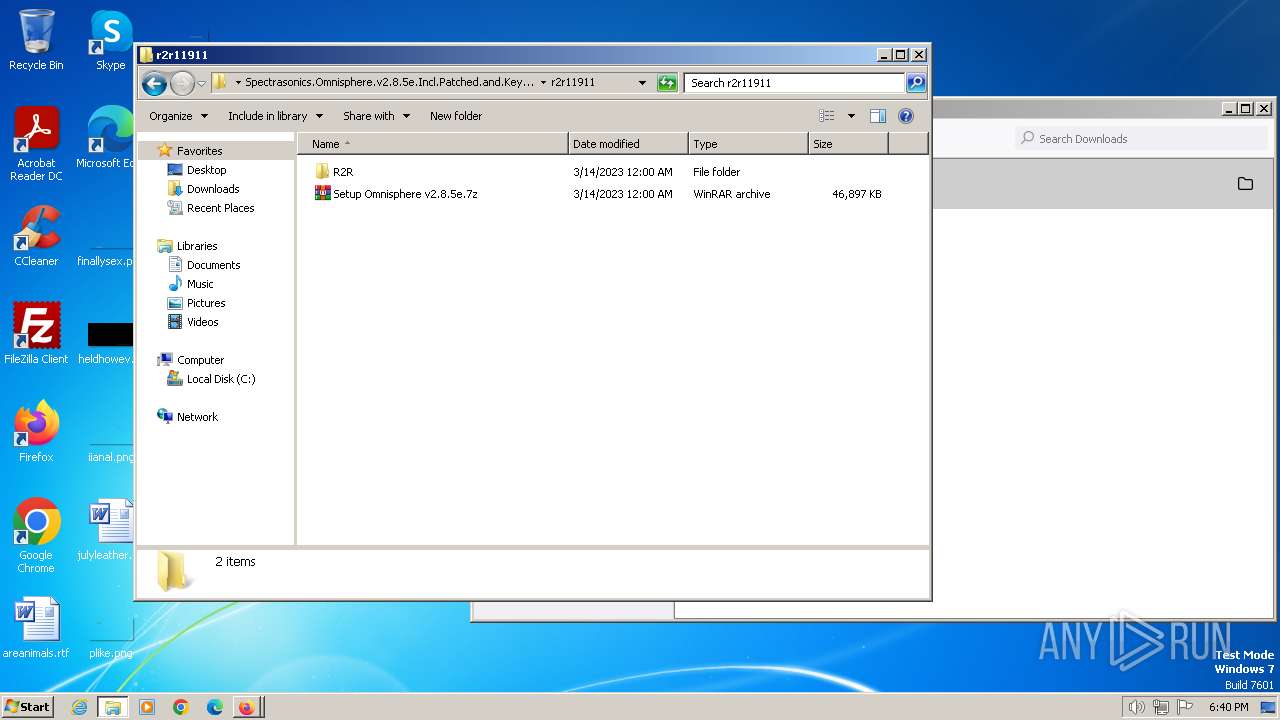Click folder icon in background Downloads window
This screenshot has height=720, width=1280.
pyautogui.click(x=1245, y=183)
